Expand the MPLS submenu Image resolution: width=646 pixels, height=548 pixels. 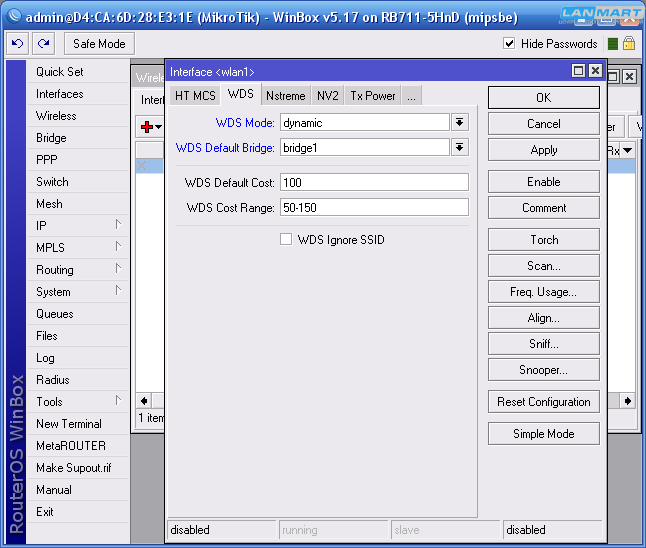[118, 247]
